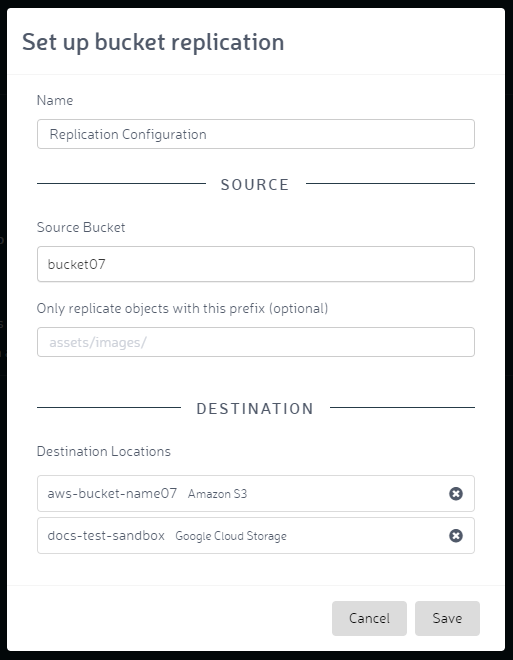Click the prefix field with assets/images/ placeholder
The width and height of the screenshot is (513, 660).
[x=256, y=342]
